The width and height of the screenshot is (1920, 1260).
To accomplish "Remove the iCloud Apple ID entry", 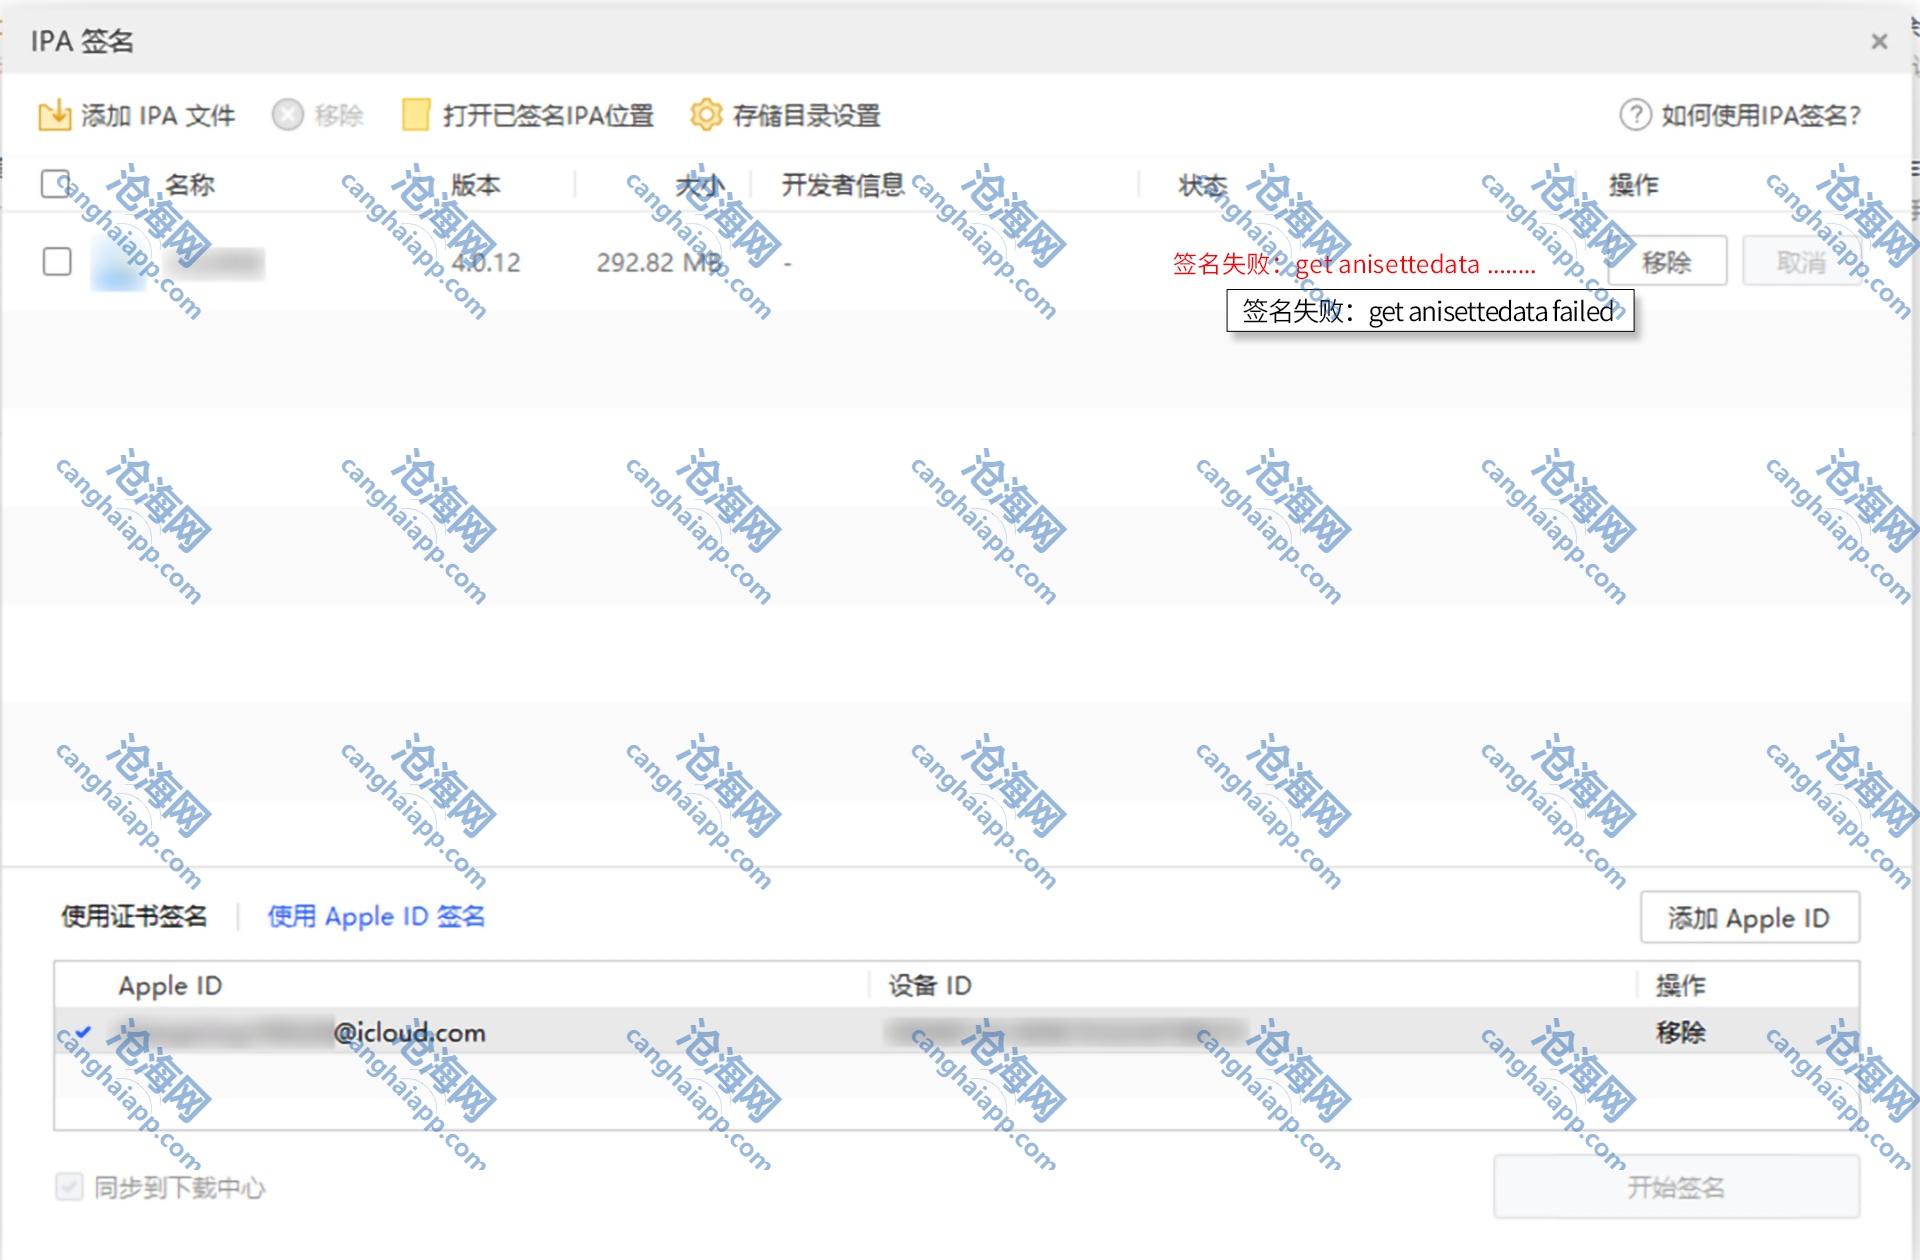I will 1680,1032.
